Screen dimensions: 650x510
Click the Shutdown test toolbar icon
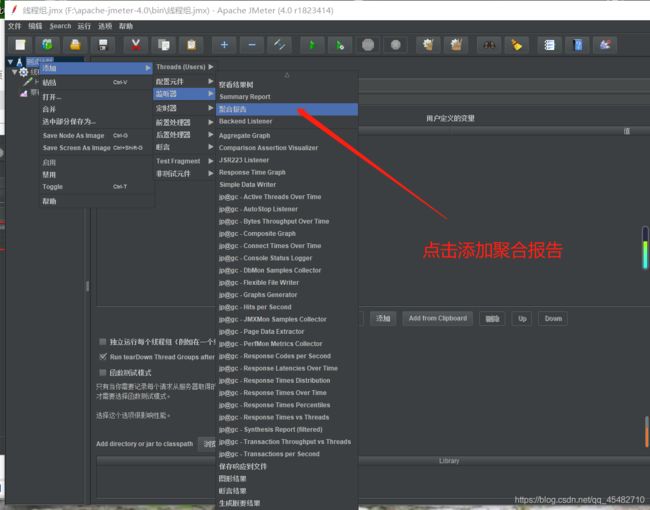click(395, 45)
